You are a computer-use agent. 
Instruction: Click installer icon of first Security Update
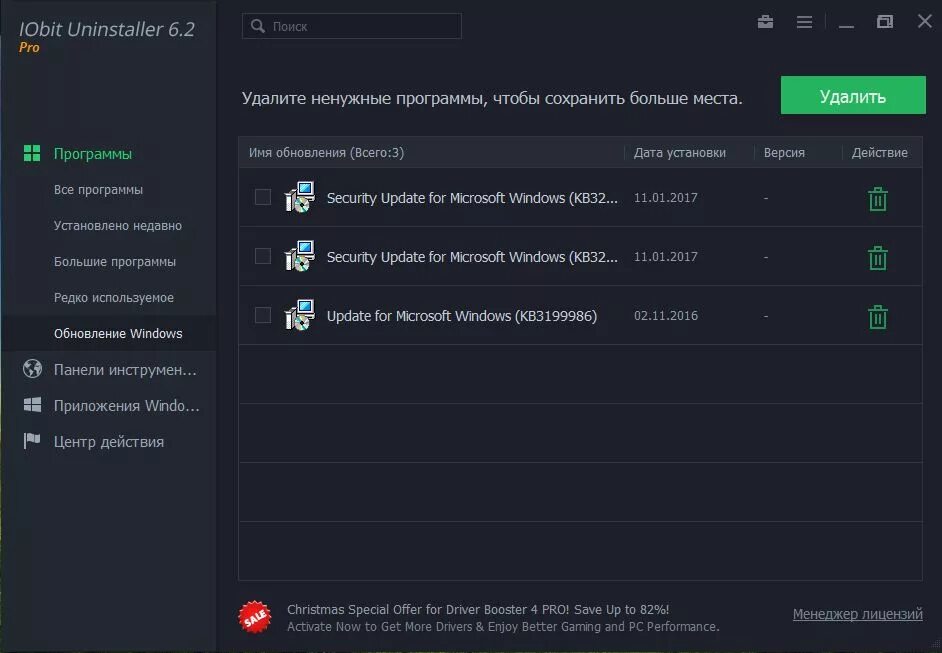click(x=300, y=197)
